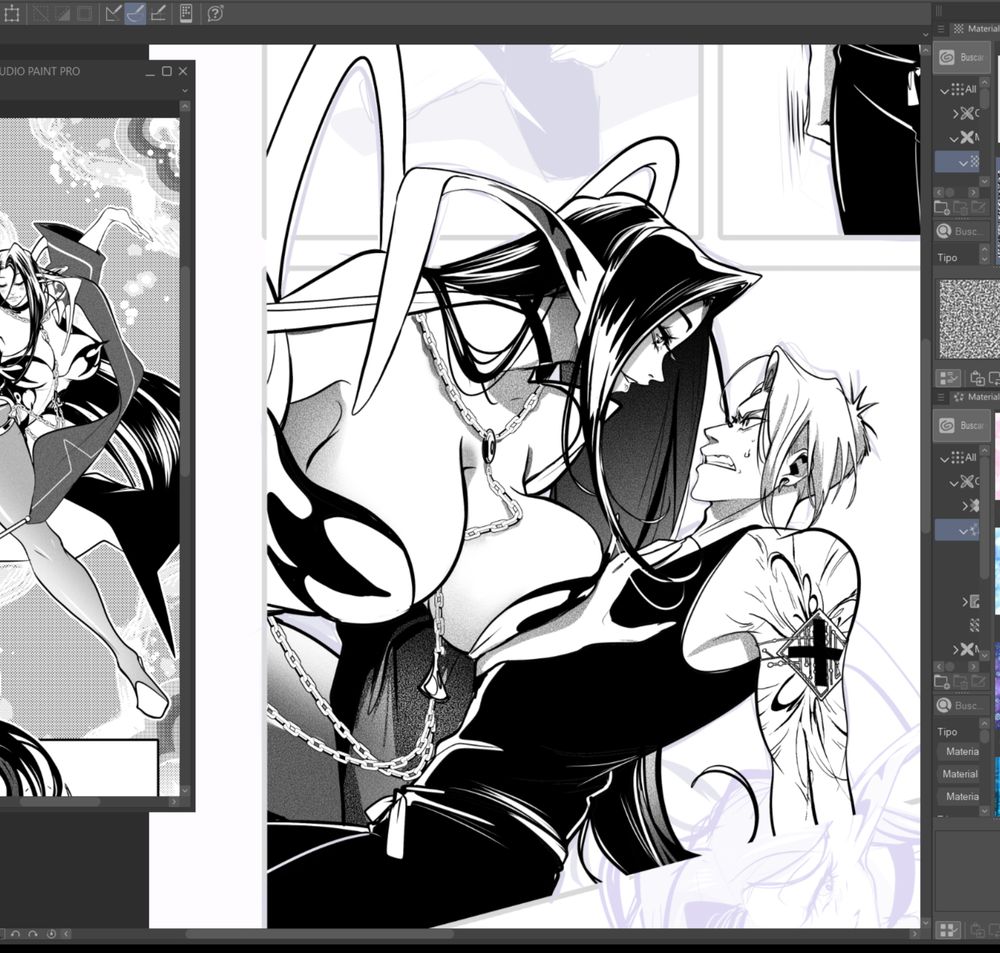Image resolution: width=1000 pixels, height=953 pixels.
Task: Expand the collapsed flower-icon folder in upper tree
Action: 955,114
